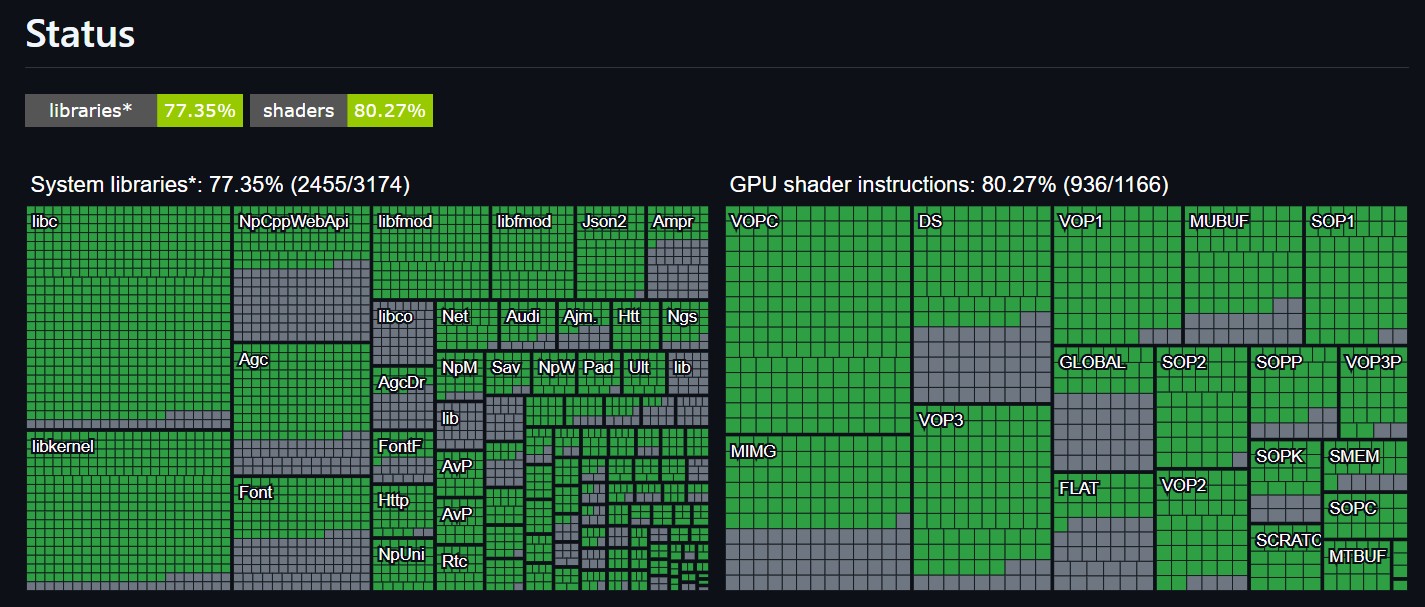
Task: Select the Net library block
Action: tap(466, 325)
